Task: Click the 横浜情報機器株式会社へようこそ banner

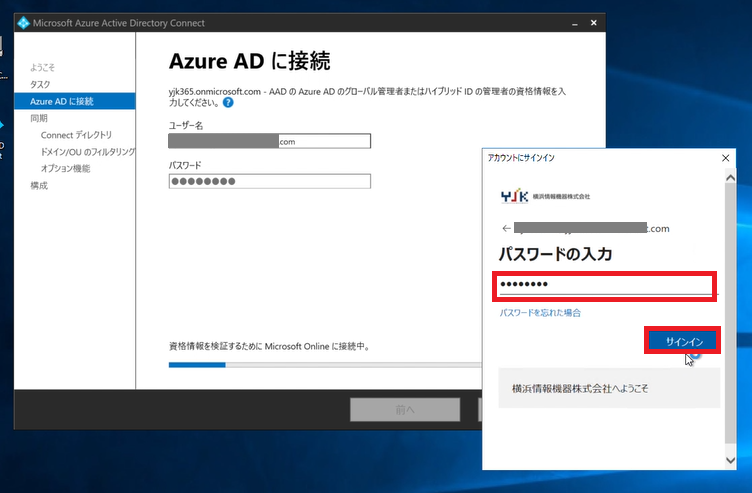Action: tap(609, 388)
